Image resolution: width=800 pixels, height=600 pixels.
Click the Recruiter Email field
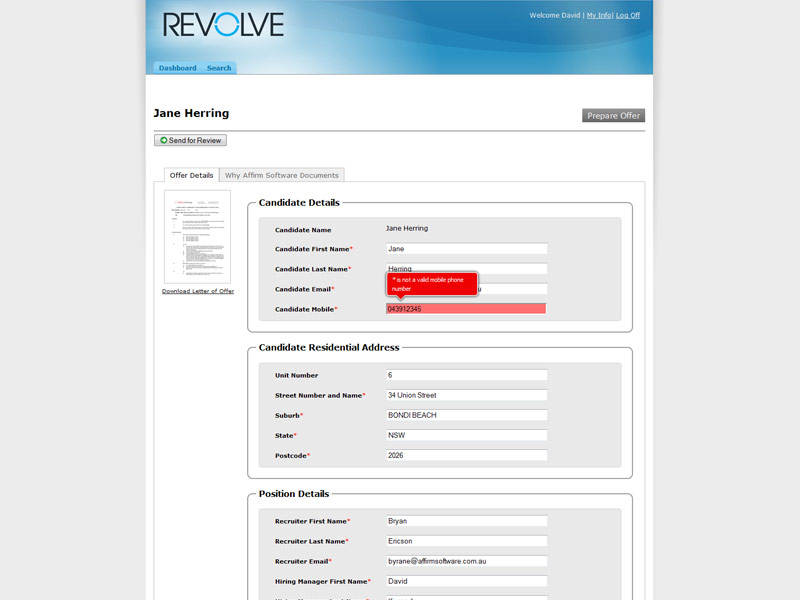point(466,561)
